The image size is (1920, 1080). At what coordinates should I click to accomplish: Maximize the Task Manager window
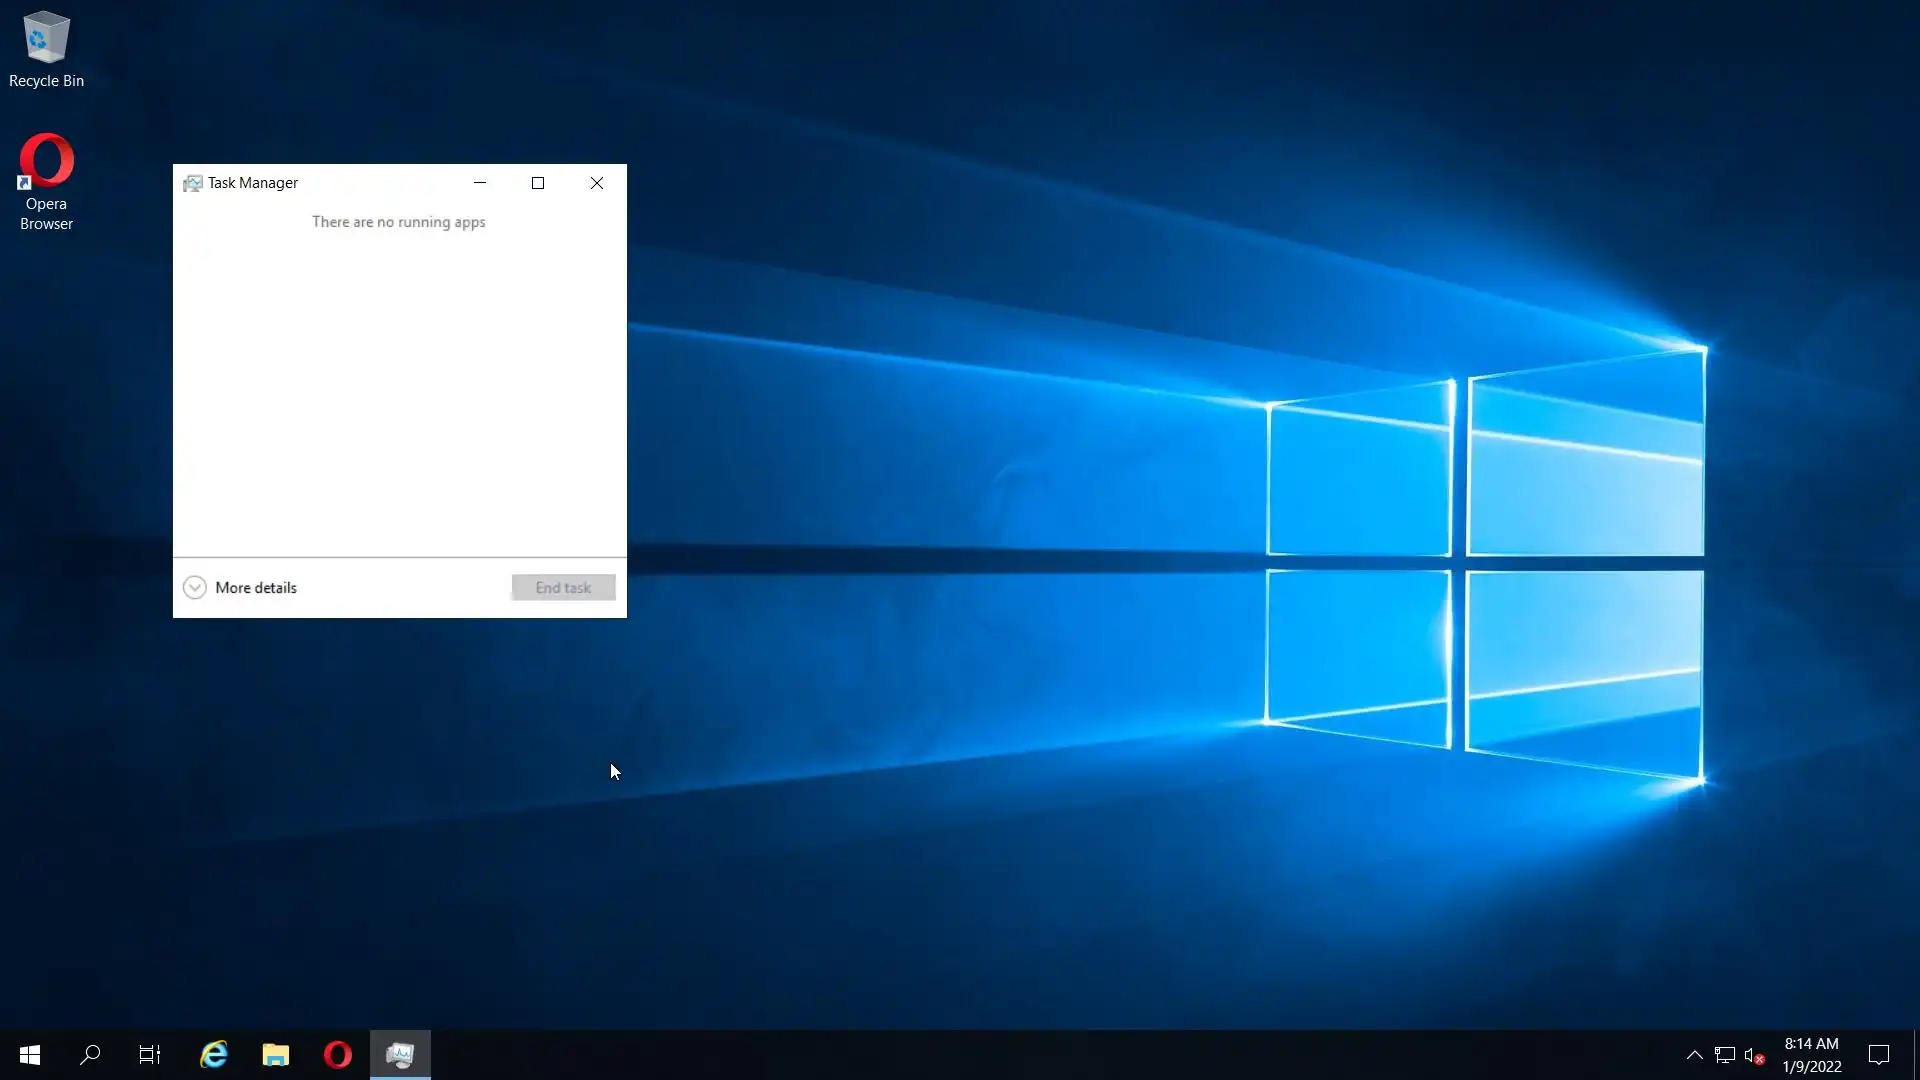coord(538,183)
